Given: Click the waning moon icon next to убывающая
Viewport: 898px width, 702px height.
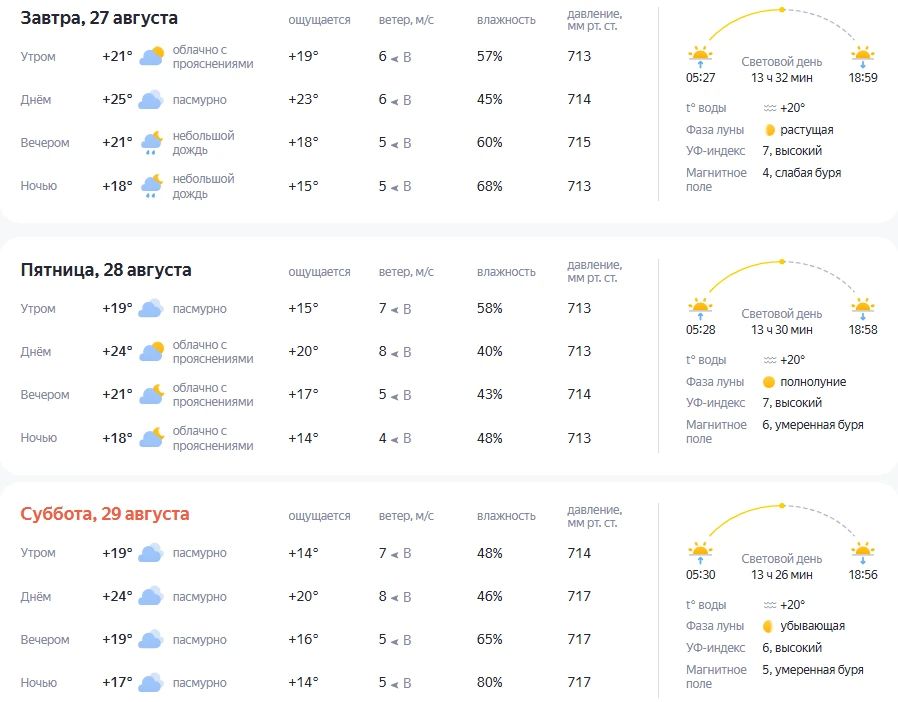Looking at the screenshot, I should (769, 626).
